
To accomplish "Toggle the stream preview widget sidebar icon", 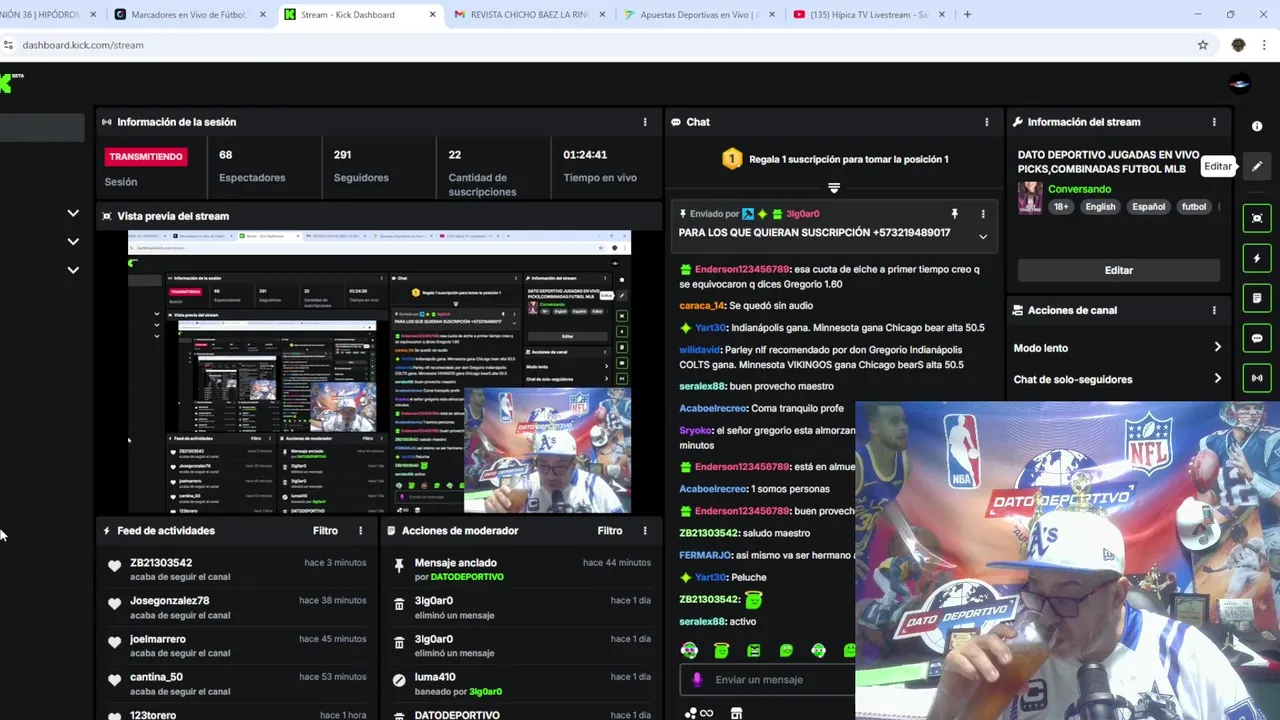I will (1257, 218).
